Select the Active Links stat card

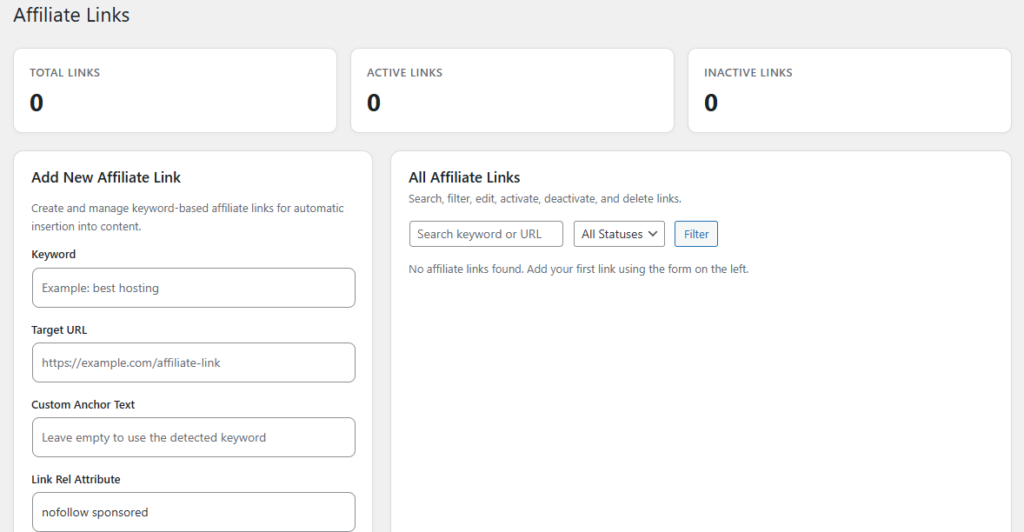tap(512, 90)
